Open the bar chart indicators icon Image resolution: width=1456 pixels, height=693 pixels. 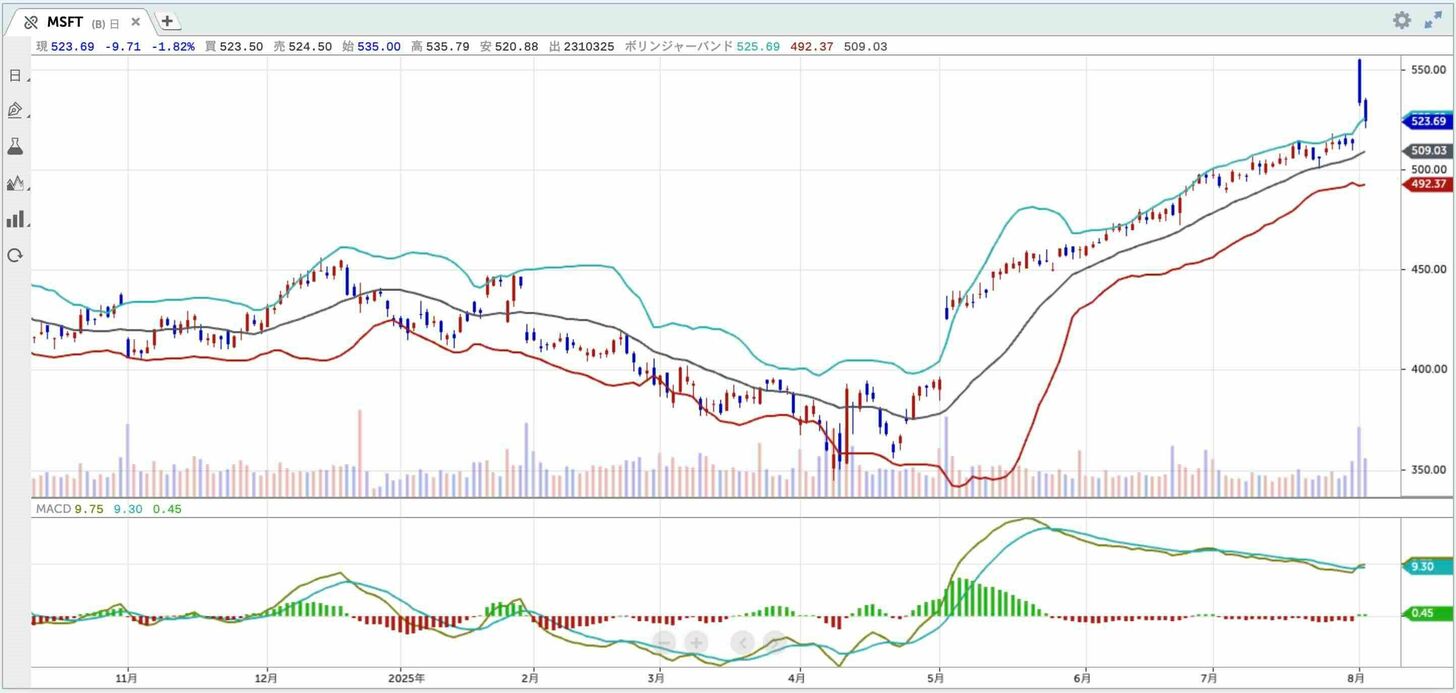click(x=15, y=219)
